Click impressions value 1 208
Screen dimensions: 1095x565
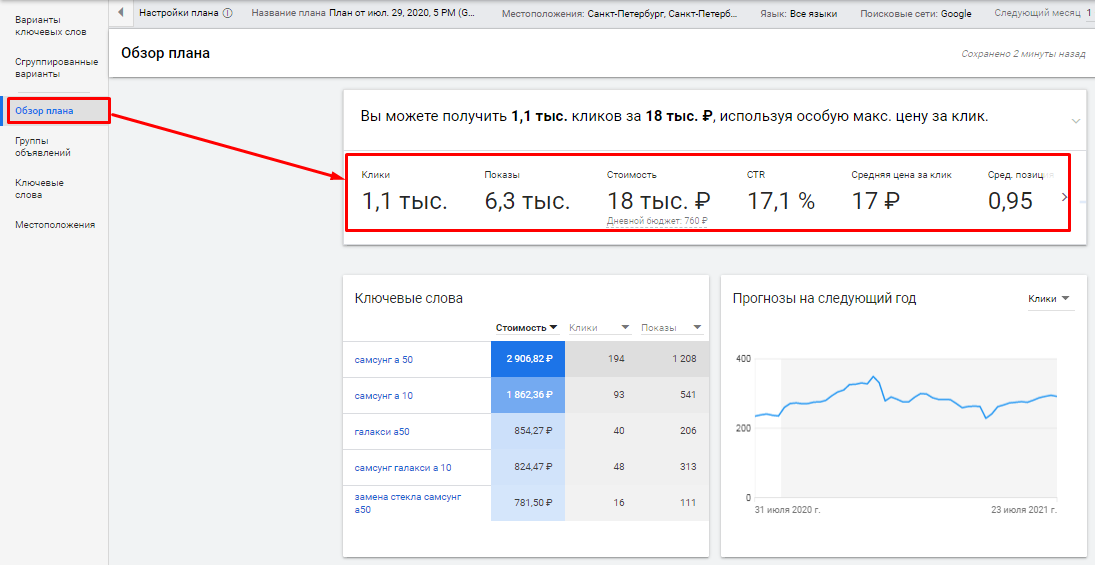[684, 359]
